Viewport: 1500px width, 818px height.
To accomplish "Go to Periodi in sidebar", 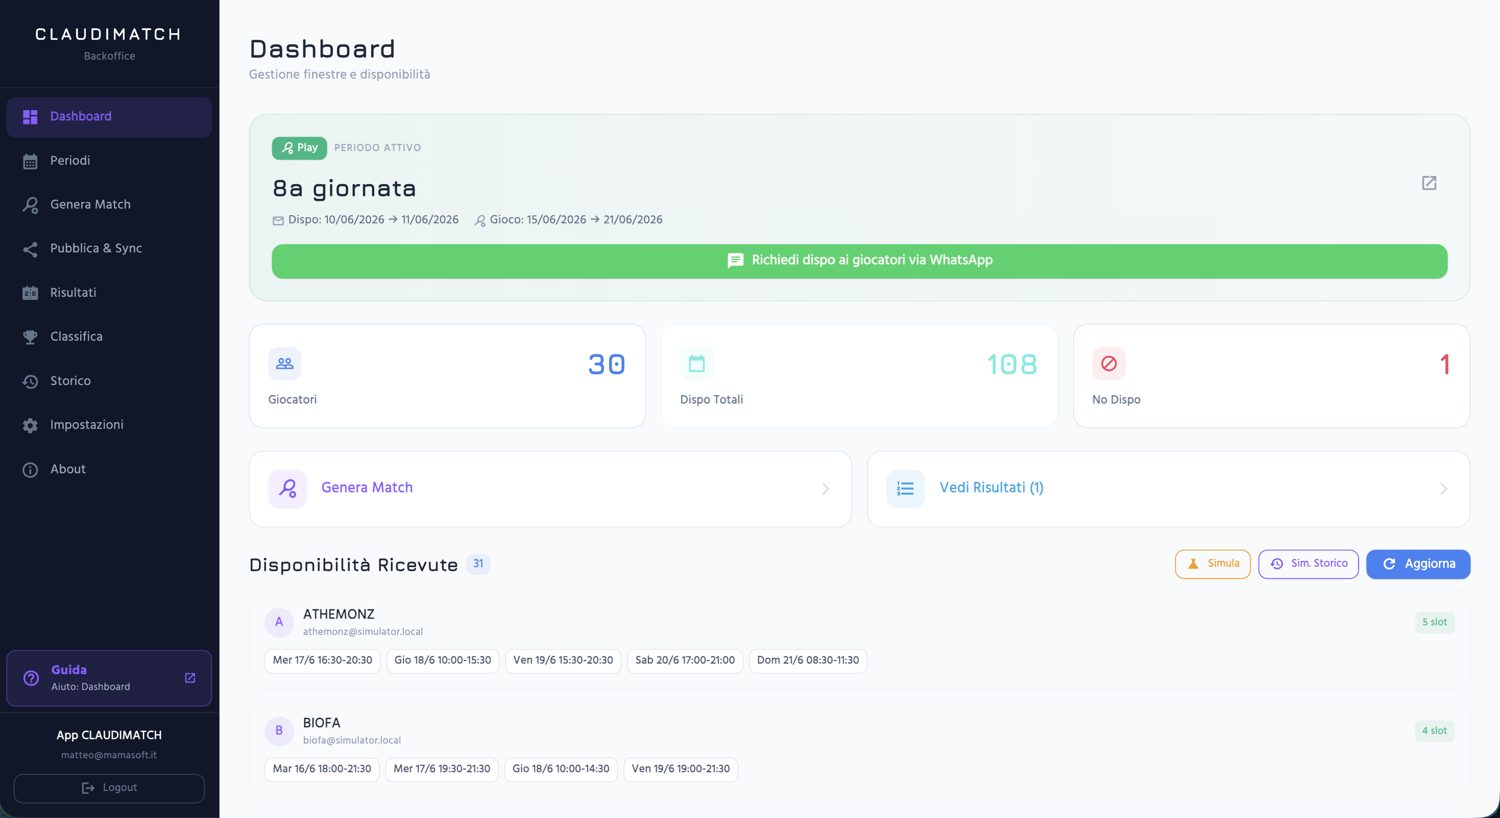I will click(109, 161).
